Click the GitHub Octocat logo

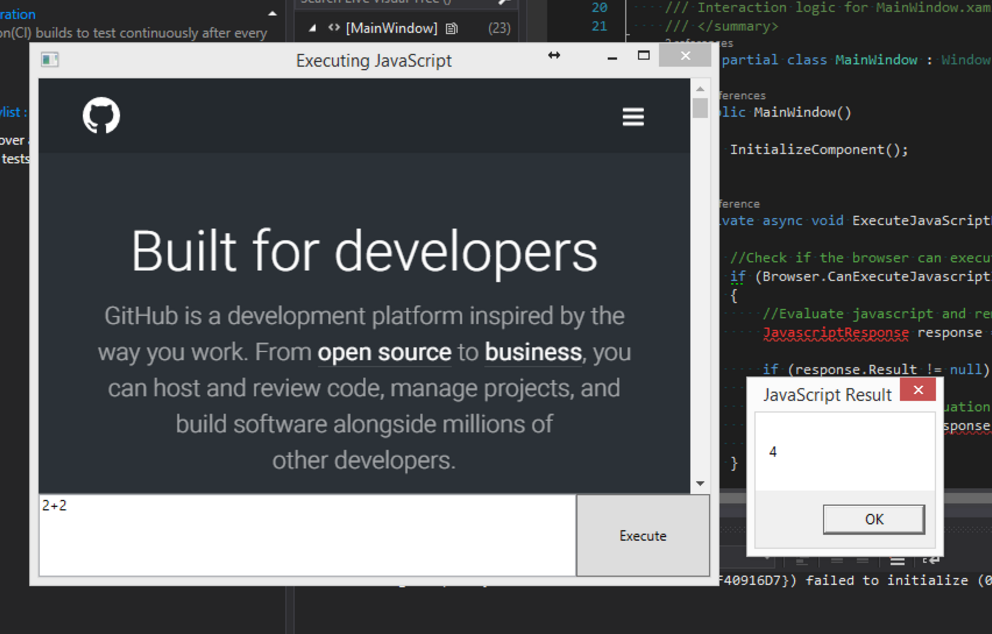pos(101,115)
